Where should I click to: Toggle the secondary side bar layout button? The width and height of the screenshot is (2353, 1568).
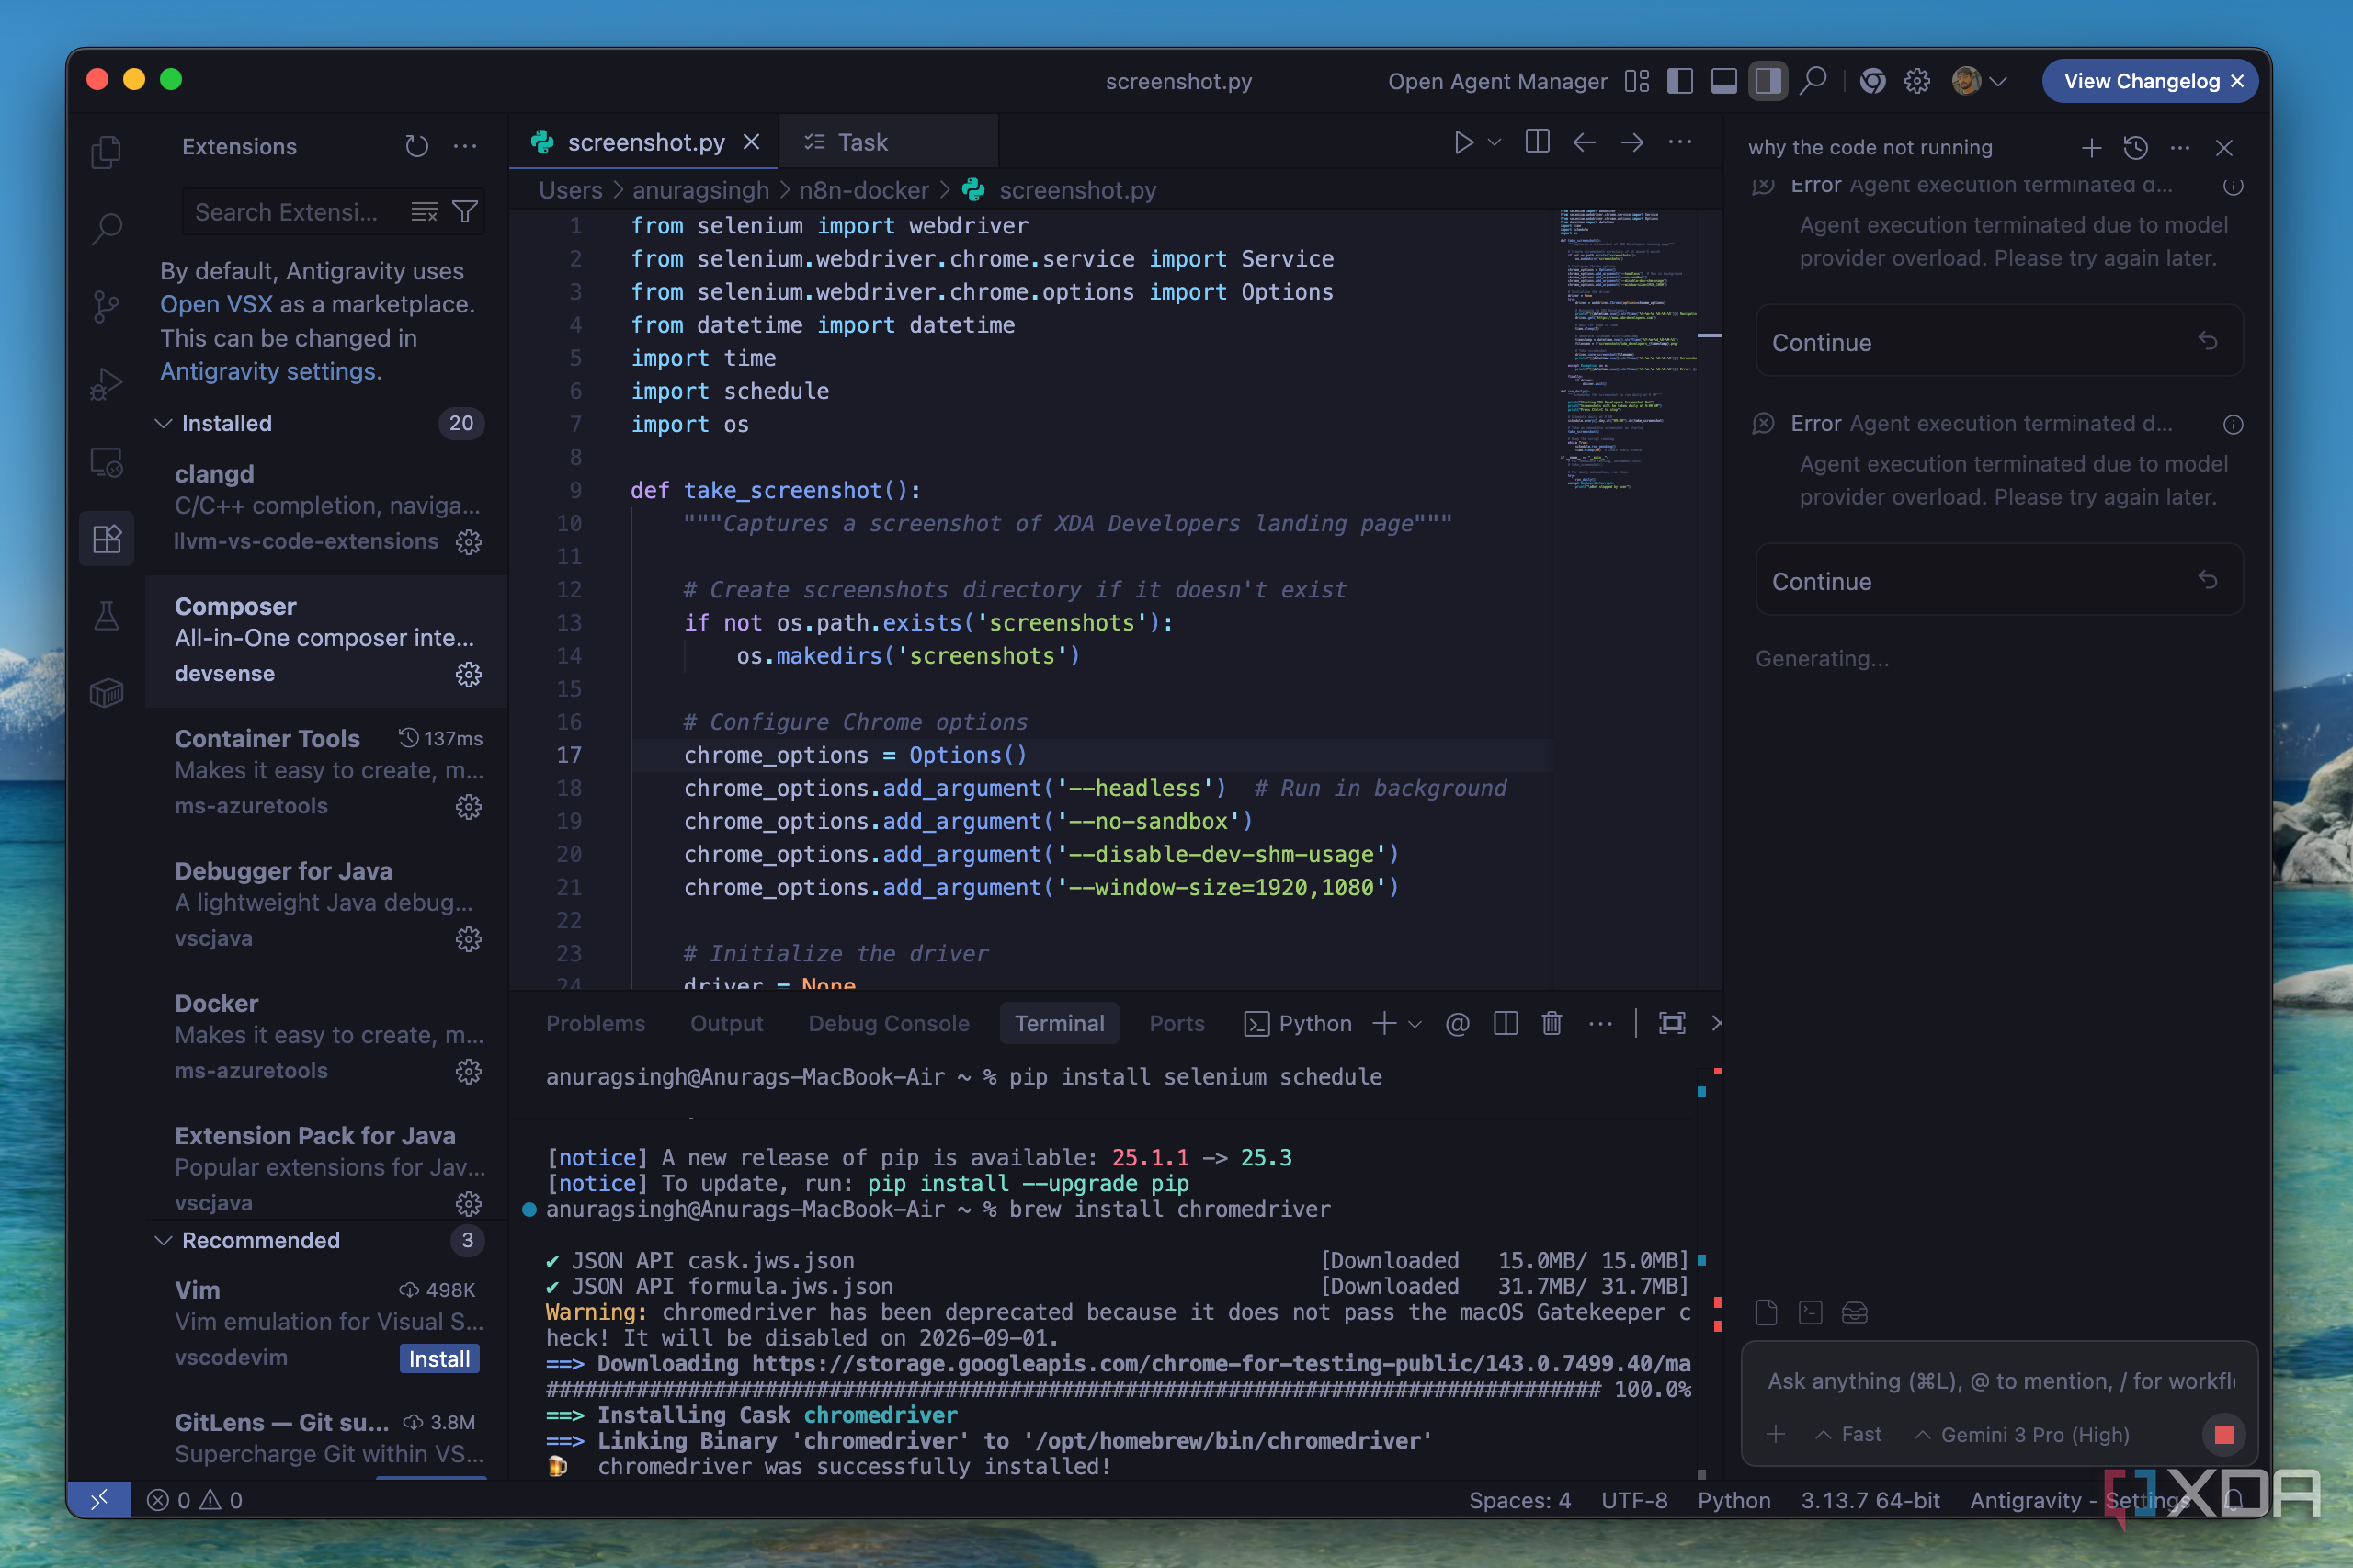click(1767, 81)
